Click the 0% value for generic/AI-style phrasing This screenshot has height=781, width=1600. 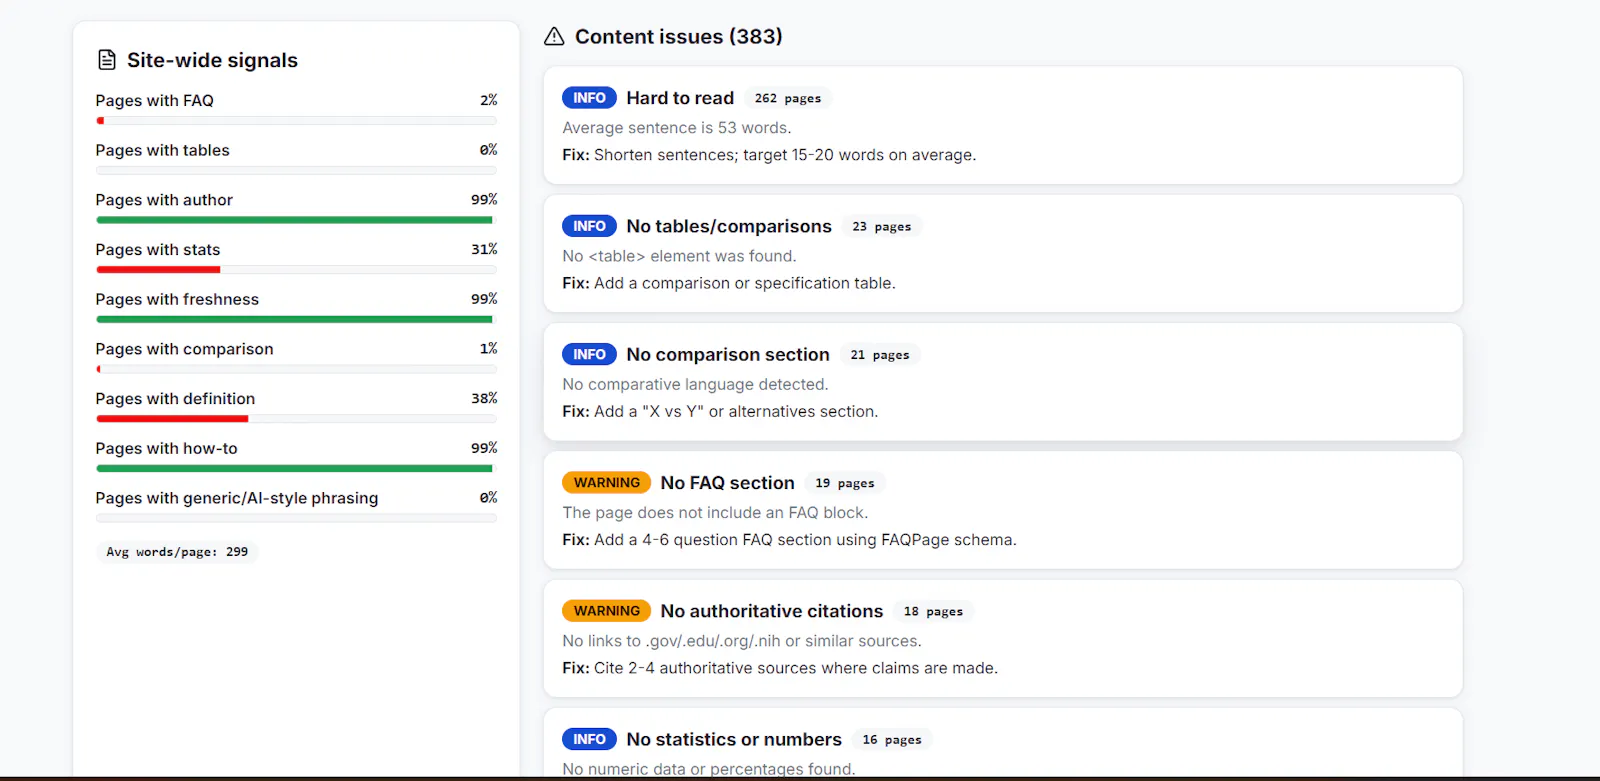[x=488, y=497]
